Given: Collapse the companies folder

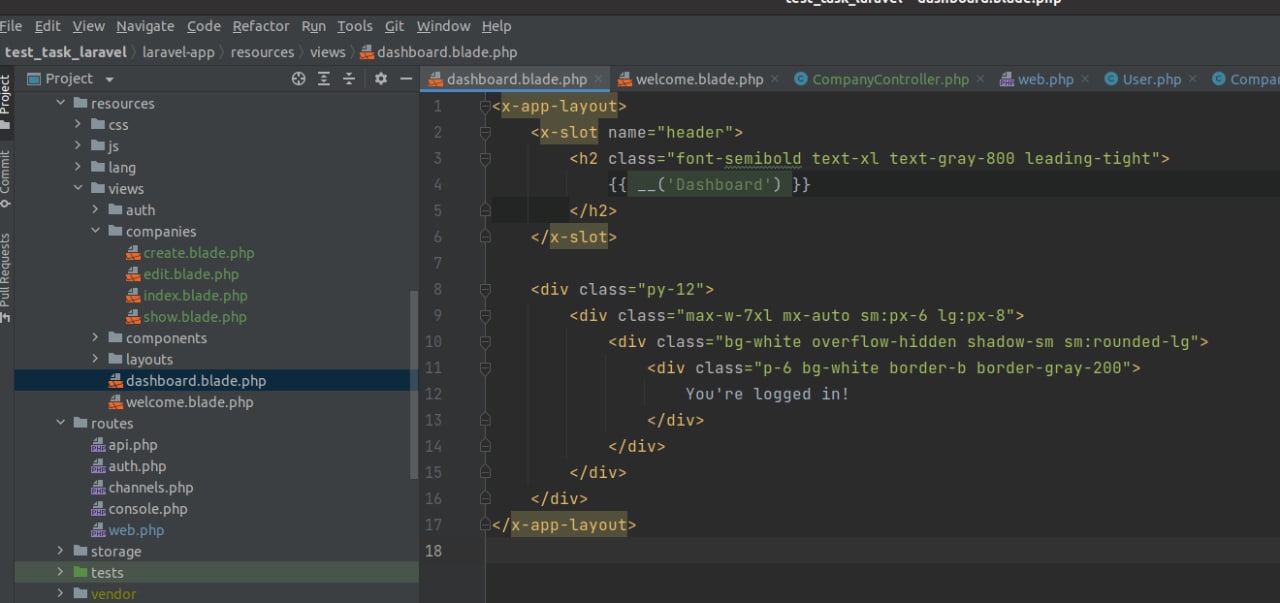Looking at the screenshot, I should point(97,232).
